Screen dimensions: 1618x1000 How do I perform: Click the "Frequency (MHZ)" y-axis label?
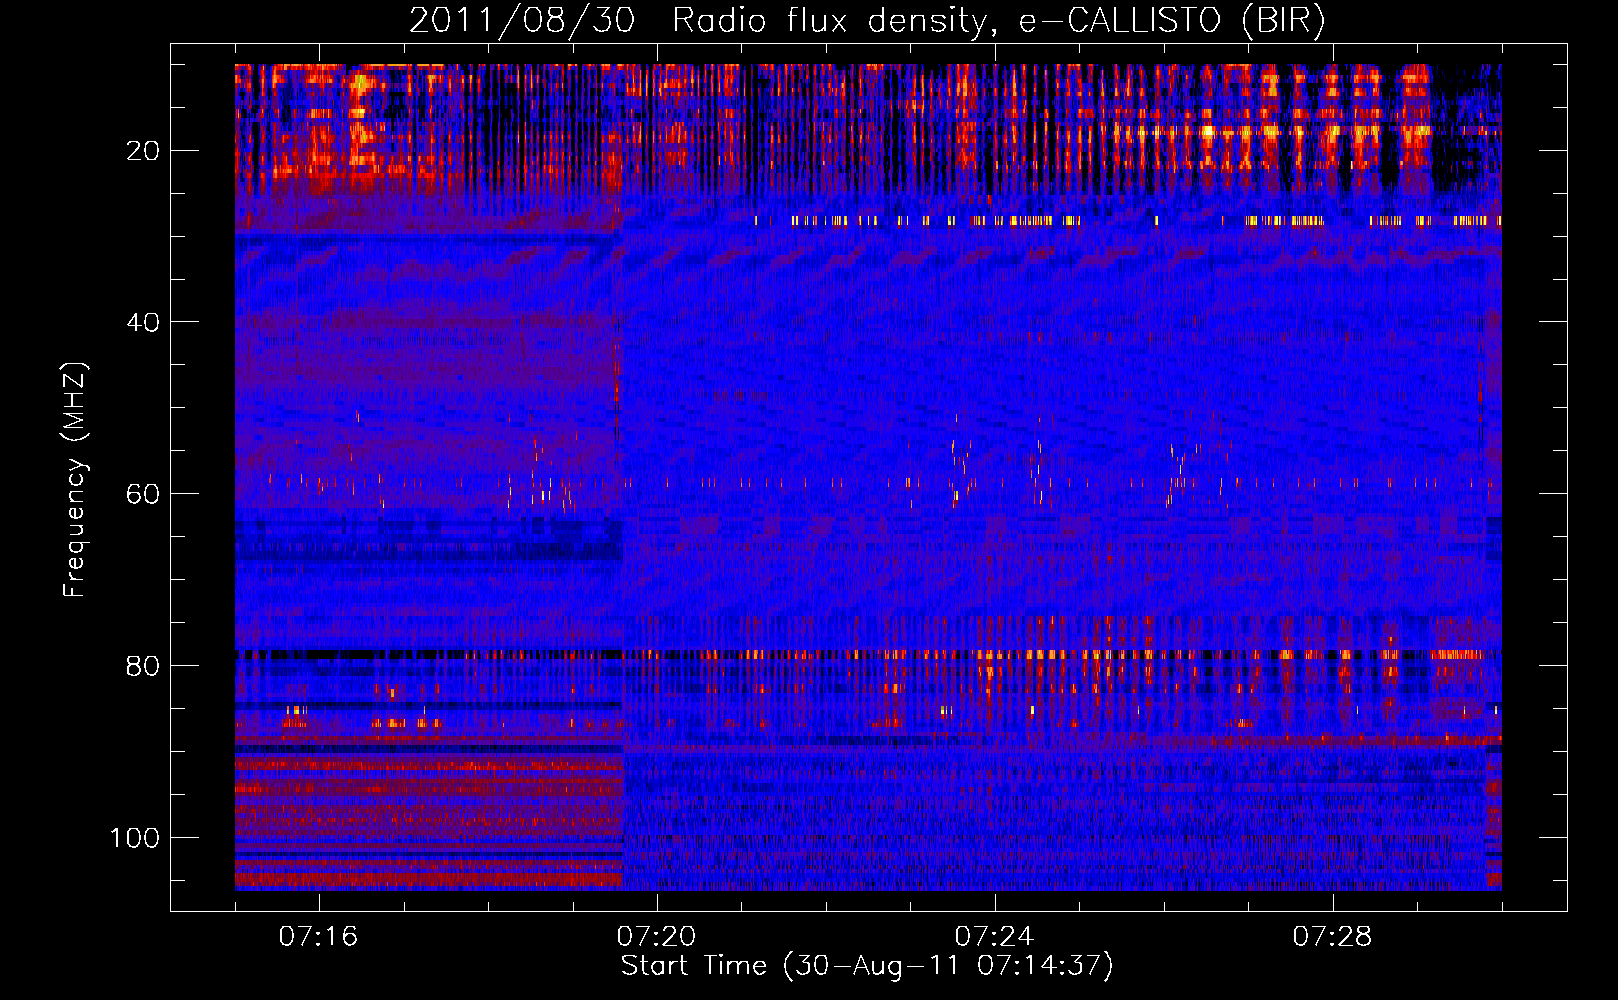click(75, 479)
